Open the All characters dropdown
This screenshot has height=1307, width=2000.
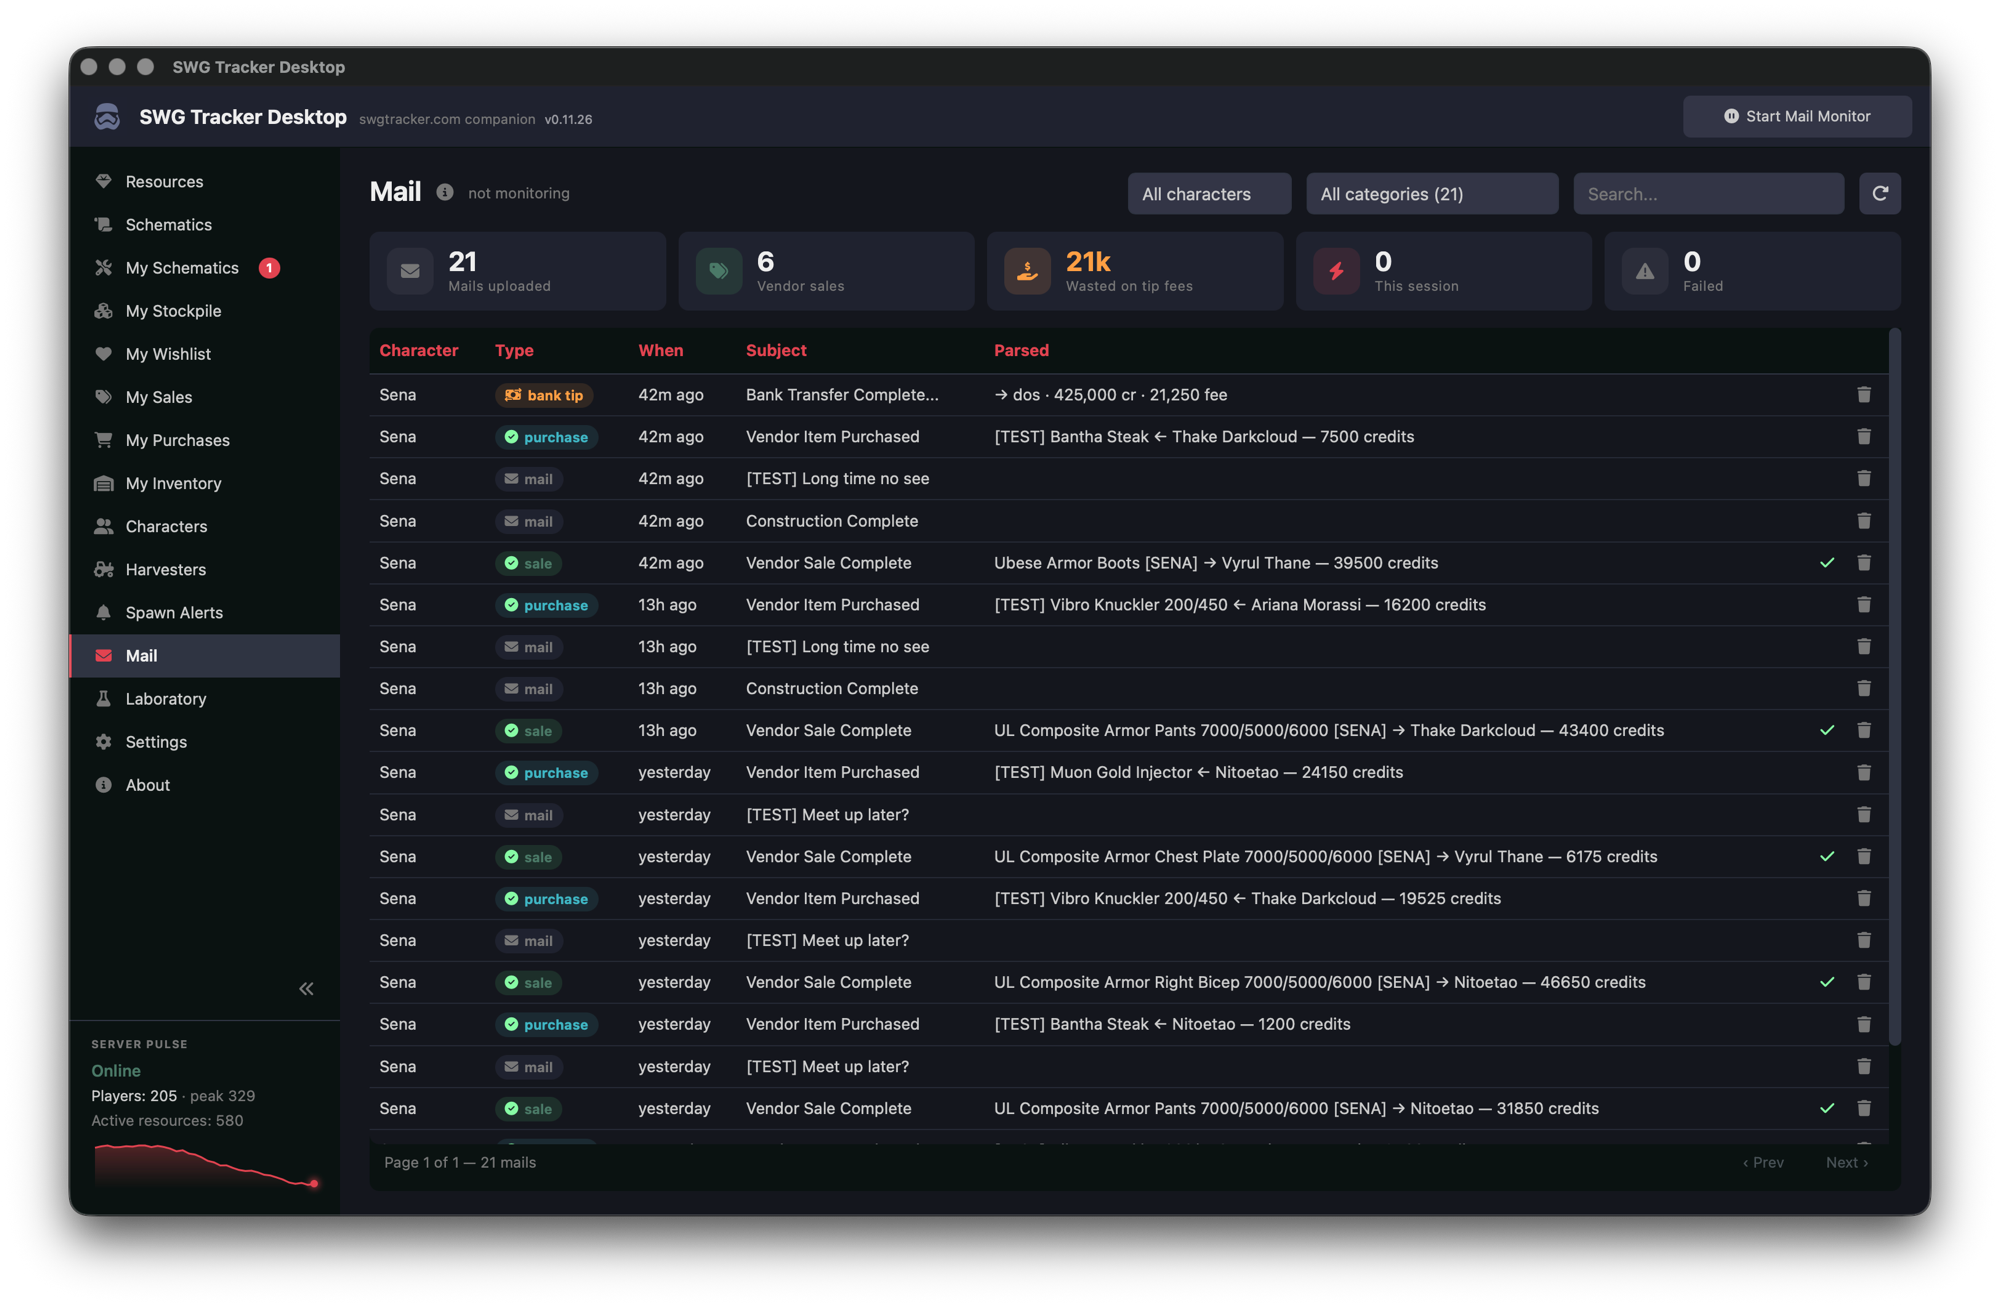coord(1209,193)
